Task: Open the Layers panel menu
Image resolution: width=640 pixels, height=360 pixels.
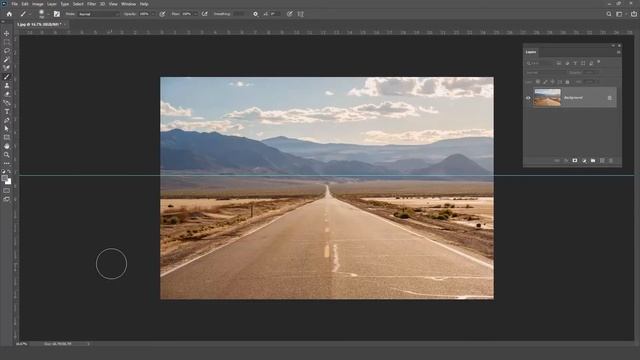Action: [618, 52]
